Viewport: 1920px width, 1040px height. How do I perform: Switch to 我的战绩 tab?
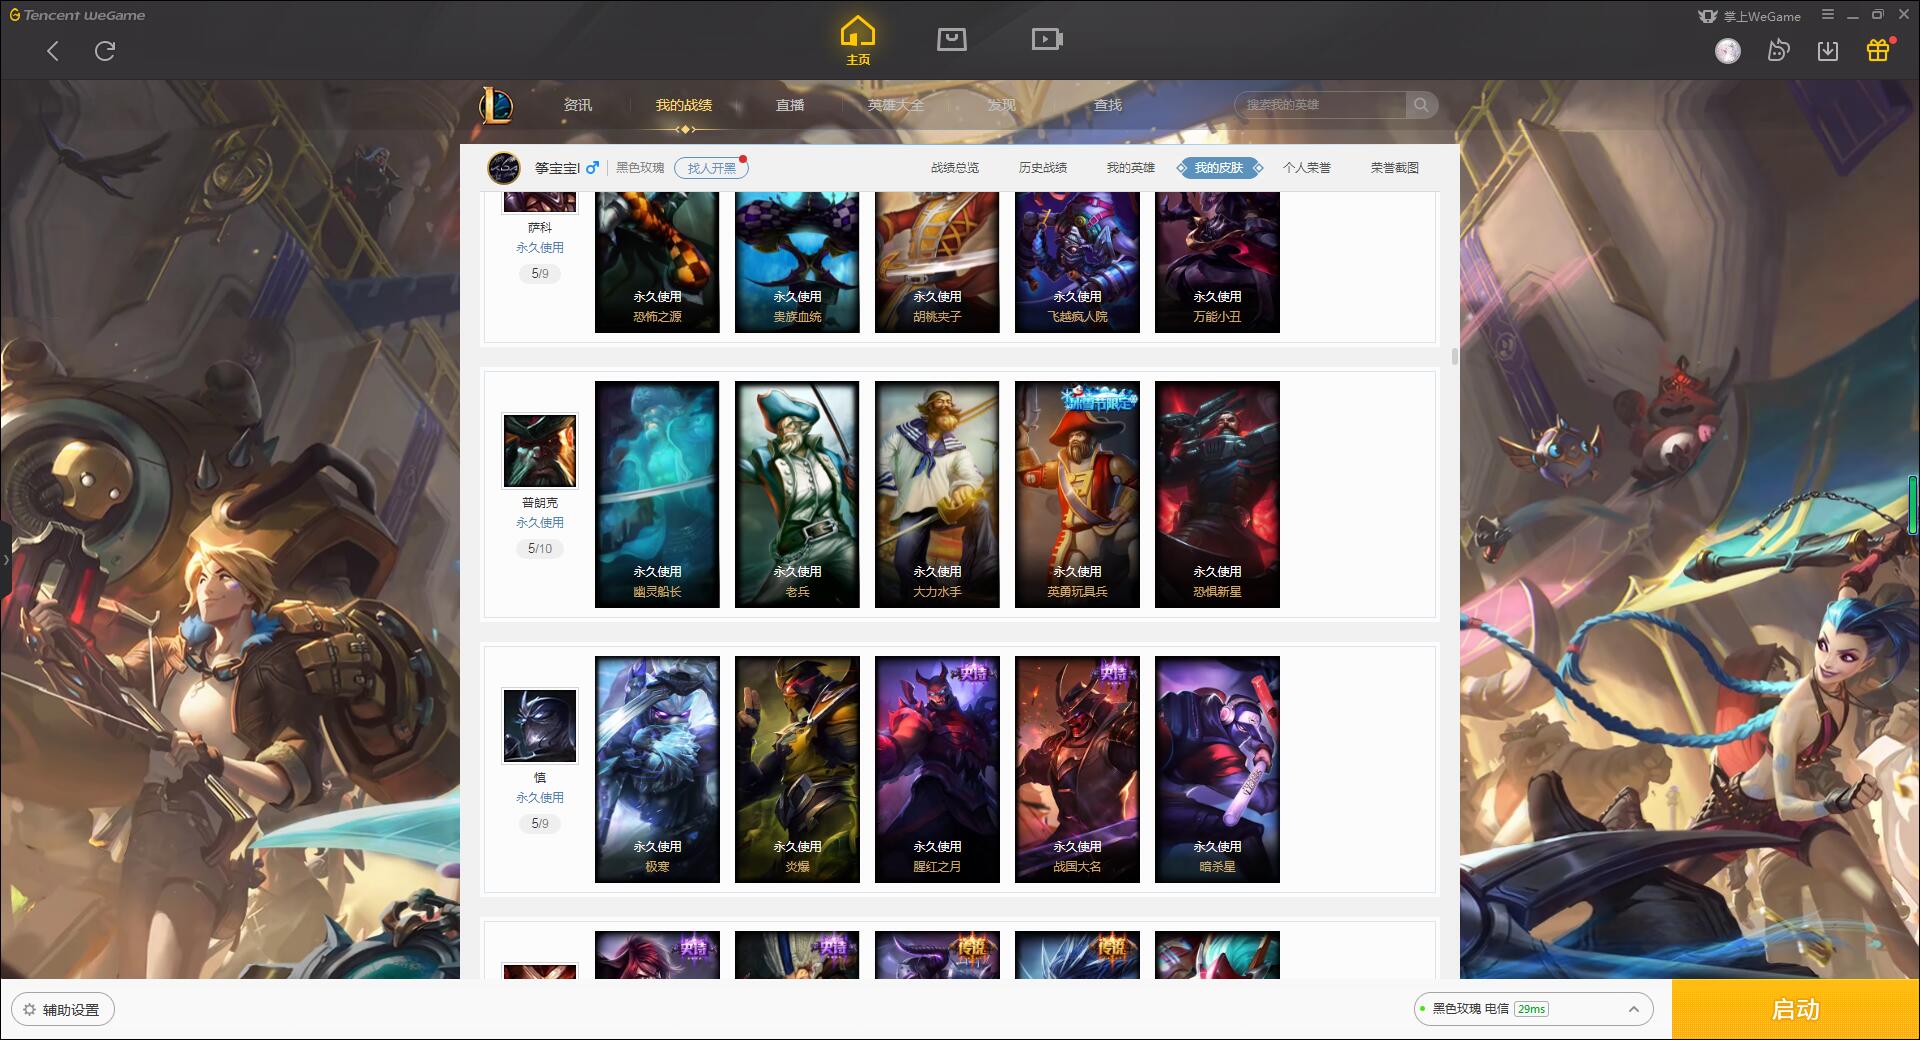(684, 105)
